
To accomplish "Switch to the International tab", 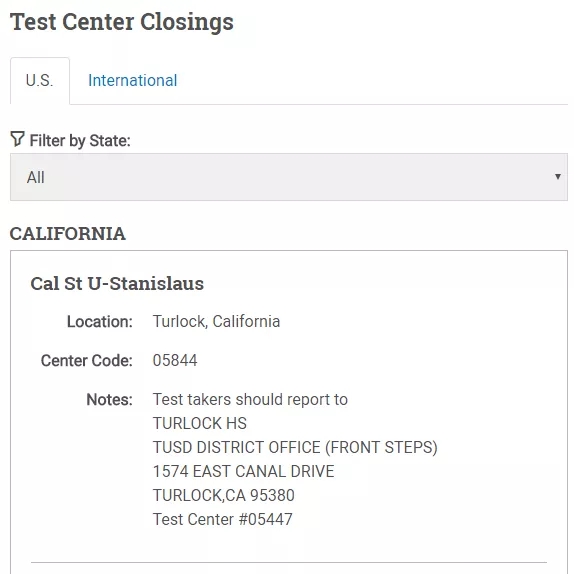I will coord(133,81).
